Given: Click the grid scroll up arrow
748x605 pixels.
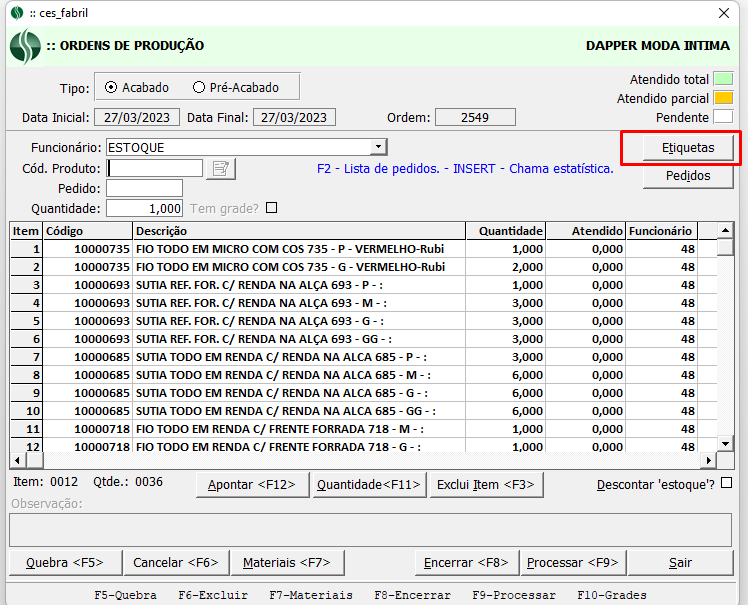Looking at the screenshot, I should pos(725,231).
